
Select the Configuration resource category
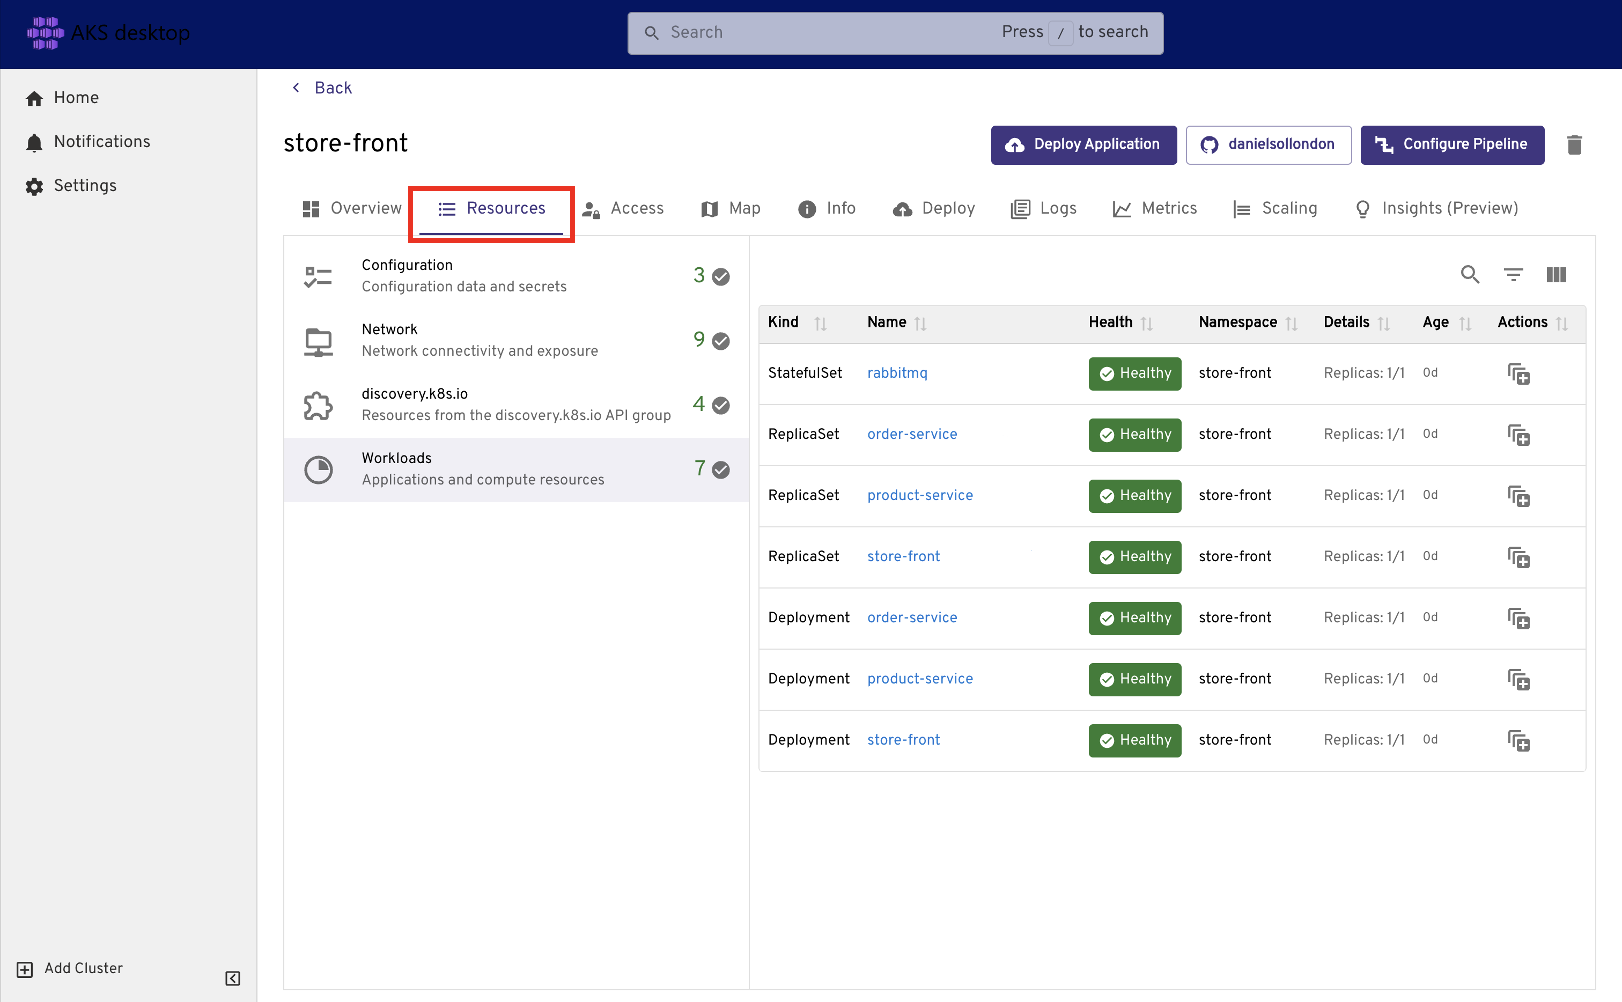[516, 276]
